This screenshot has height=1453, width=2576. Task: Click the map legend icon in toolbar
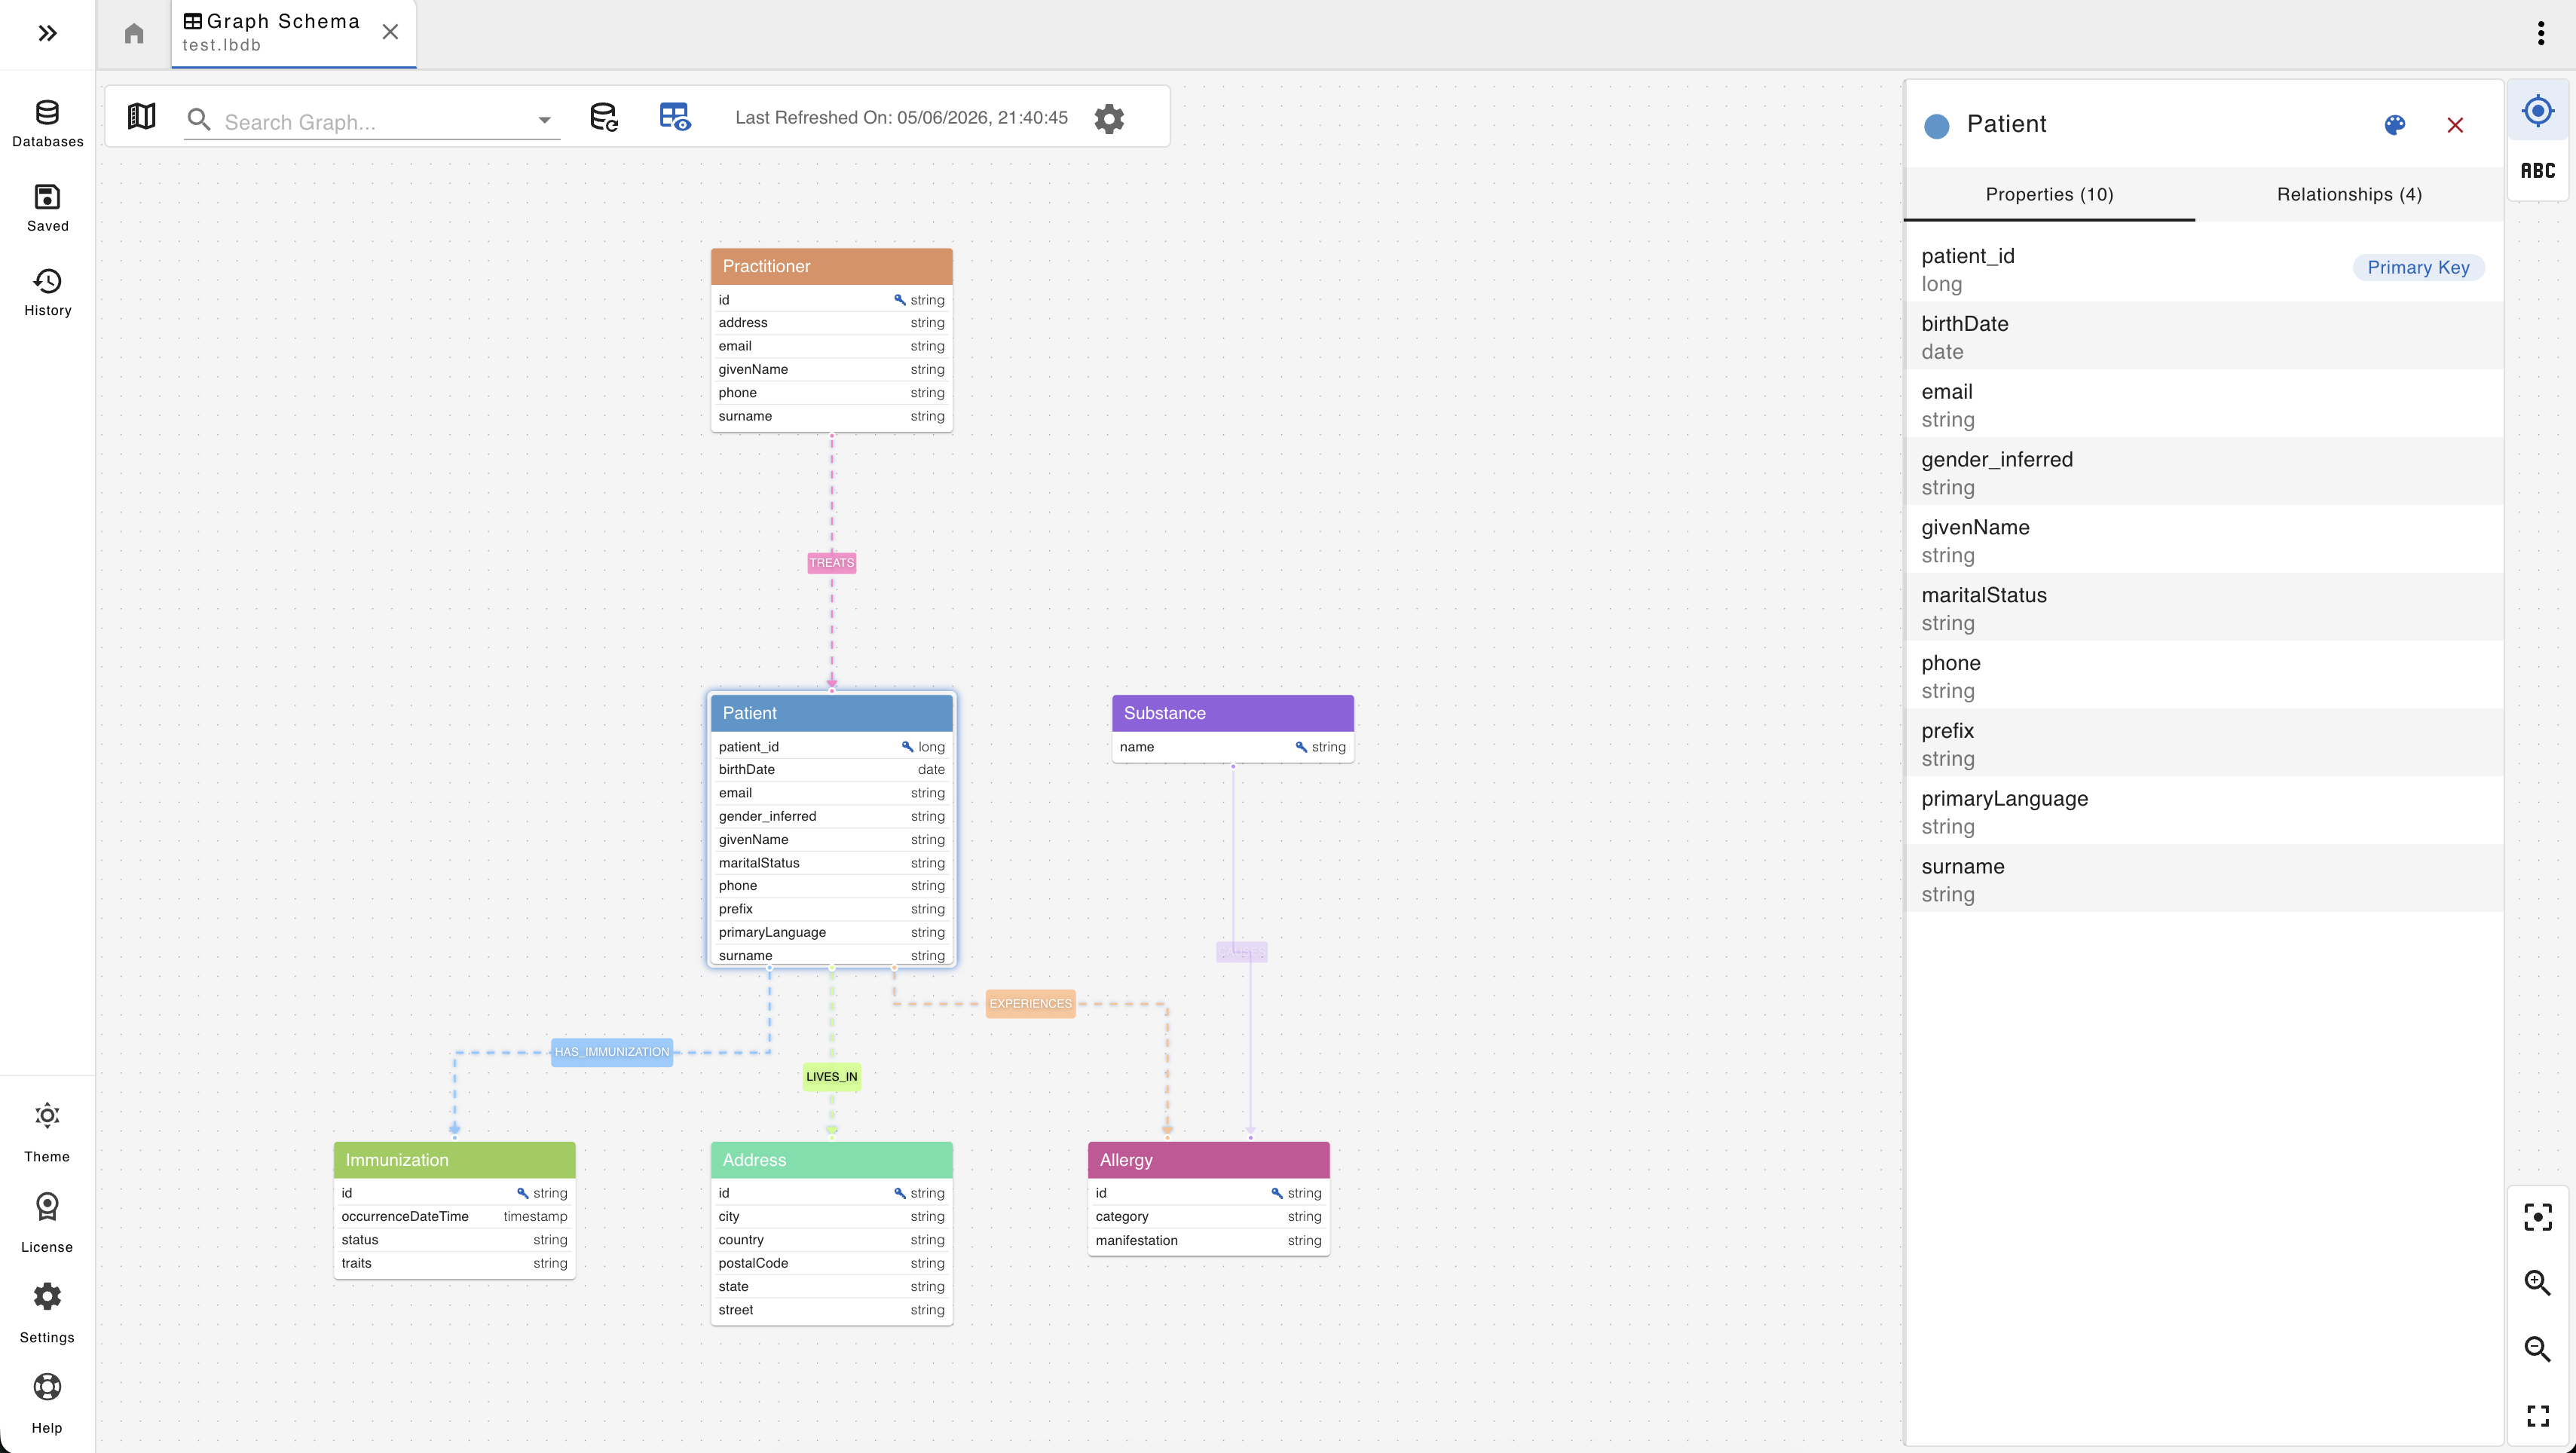[x=141, y=117]
